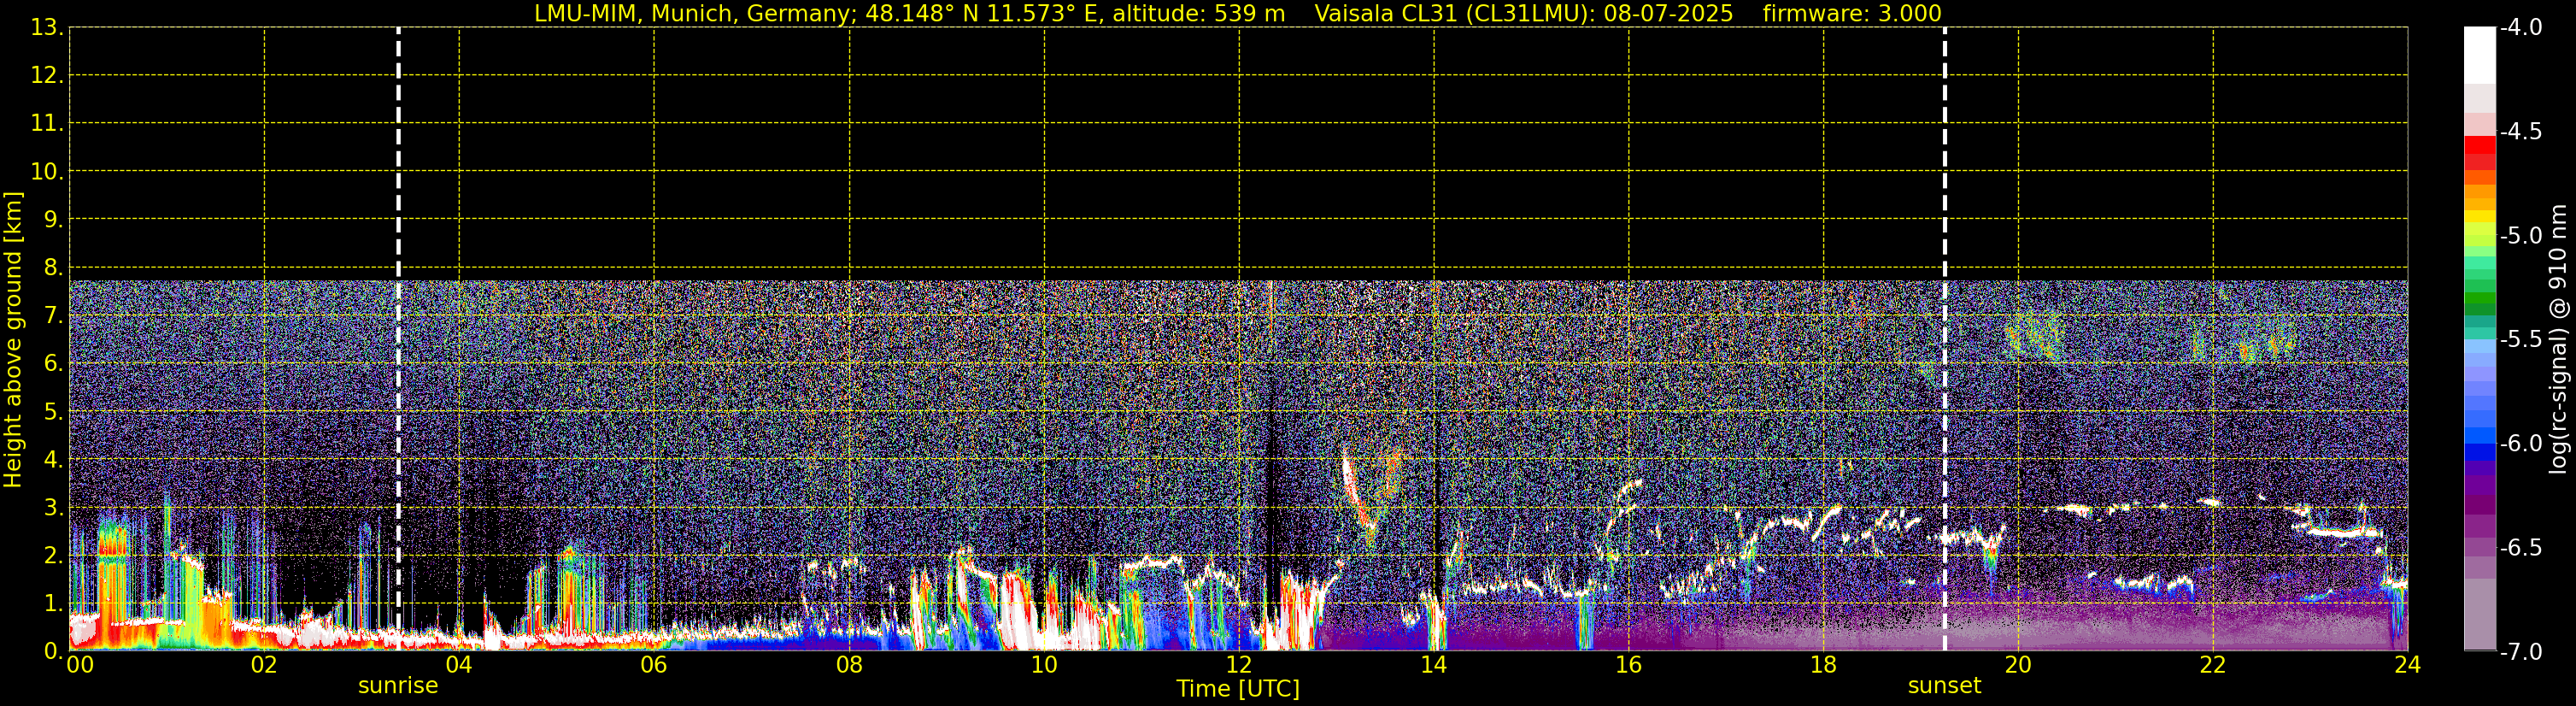
Task: Click the "Height above ground [km]" axis title
Action: coord(13,340)
